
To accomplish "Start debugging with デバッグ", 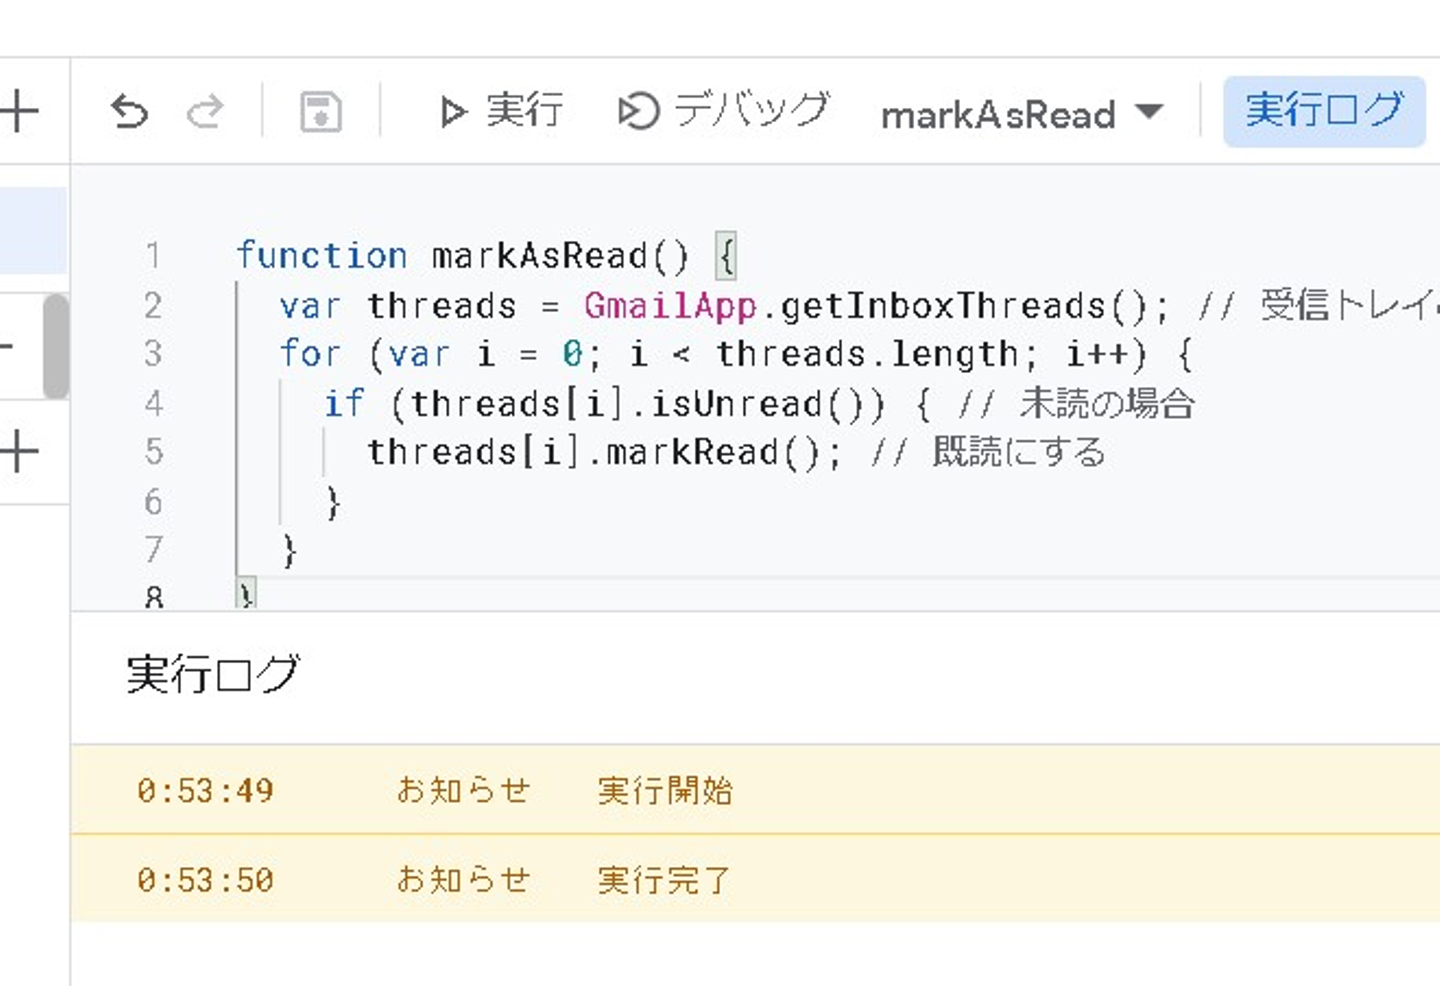I will [x=724, y=111].
